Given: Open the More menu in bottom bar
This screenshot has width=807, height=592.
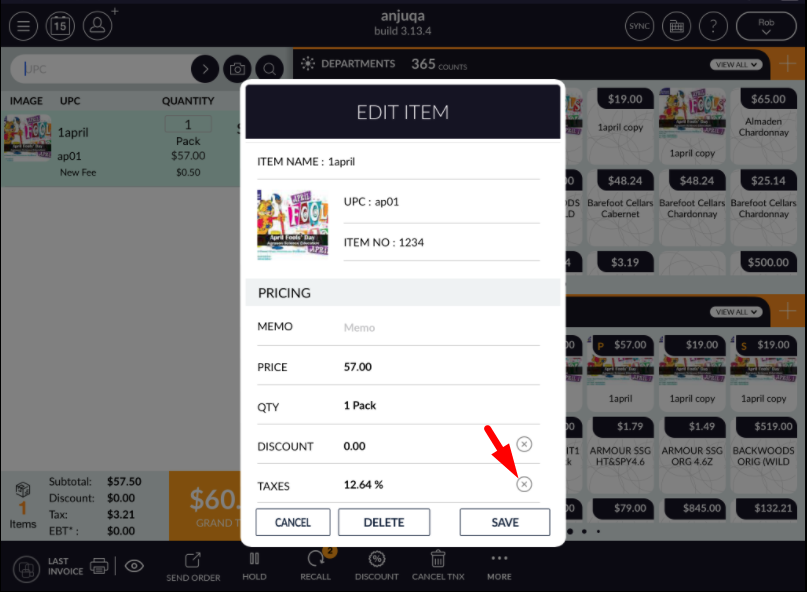Looking at the screenshot, I should pyautogui.click(x=499, y=566).
